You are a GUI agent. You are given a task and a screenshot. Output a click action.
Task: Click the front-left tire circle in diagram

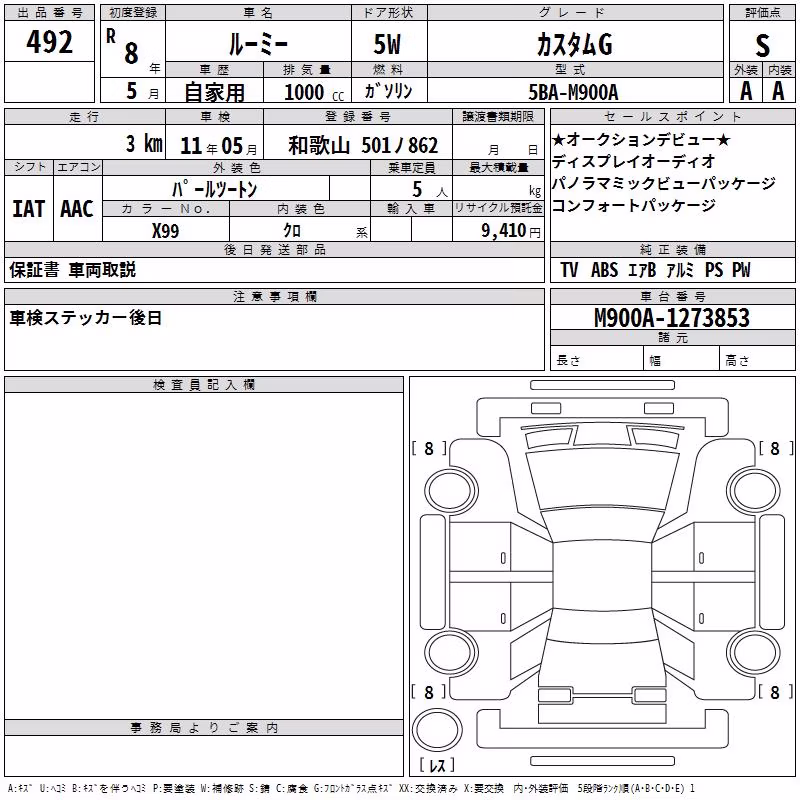451,491
